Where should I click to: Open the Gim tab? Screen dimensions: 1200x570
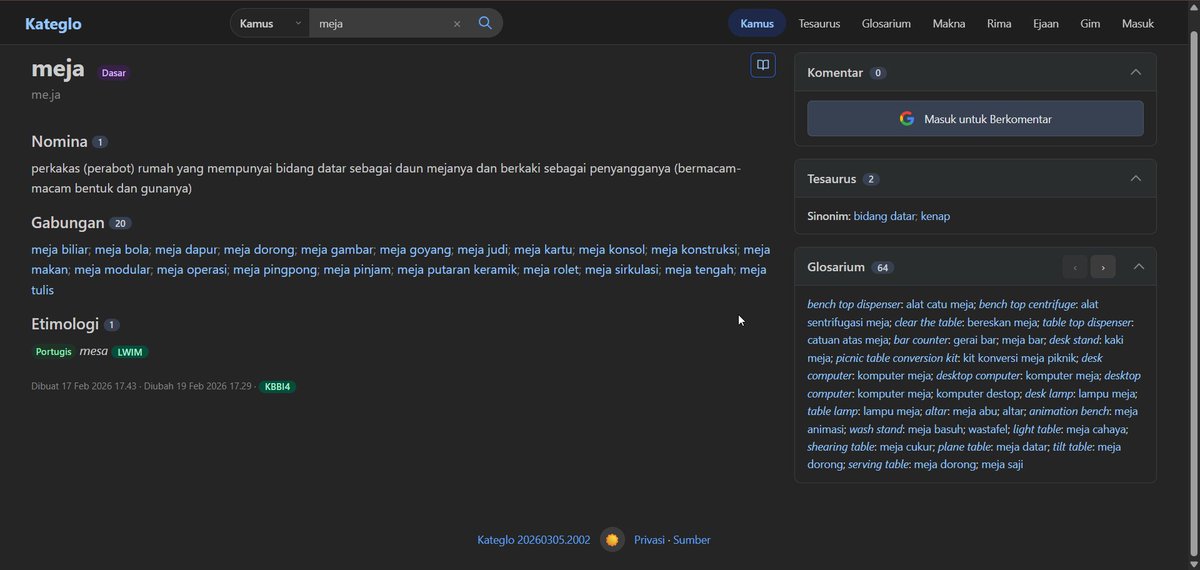pos(1090,23)
